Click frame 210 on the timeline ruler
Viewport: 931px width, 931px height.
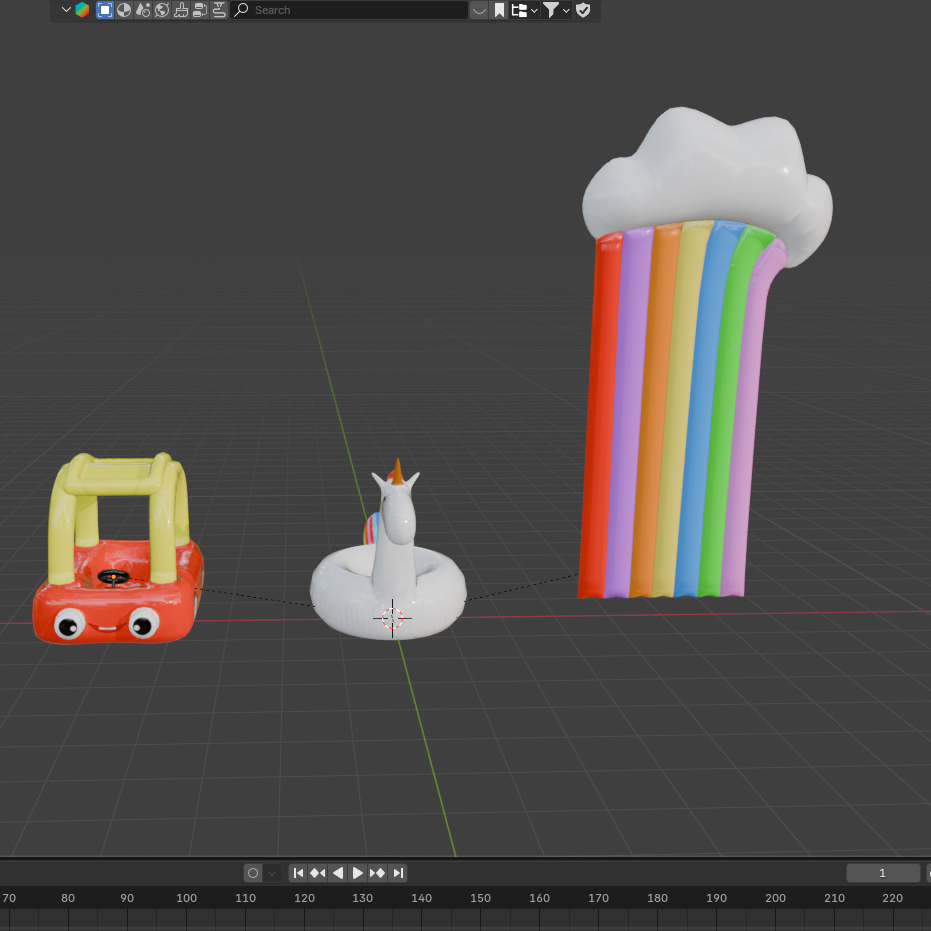(x=834, y=898)
